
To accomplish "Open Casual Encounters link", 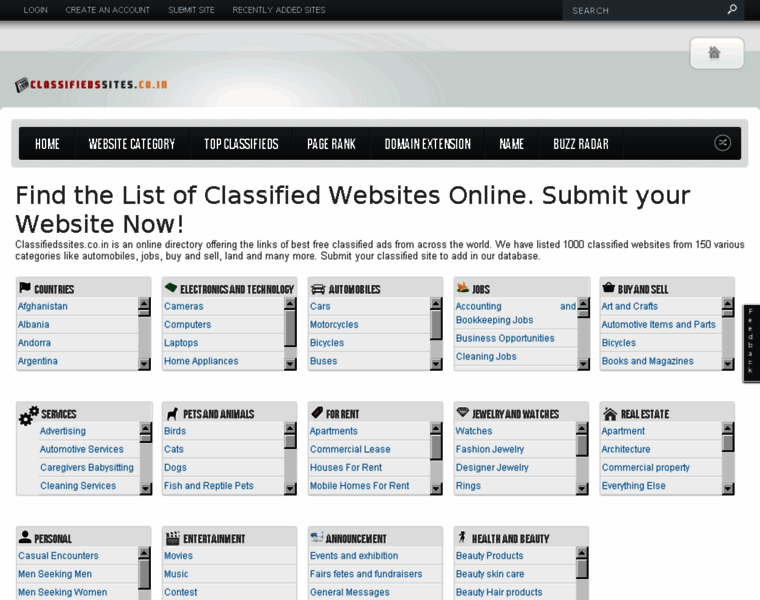I will coord(58,556).
